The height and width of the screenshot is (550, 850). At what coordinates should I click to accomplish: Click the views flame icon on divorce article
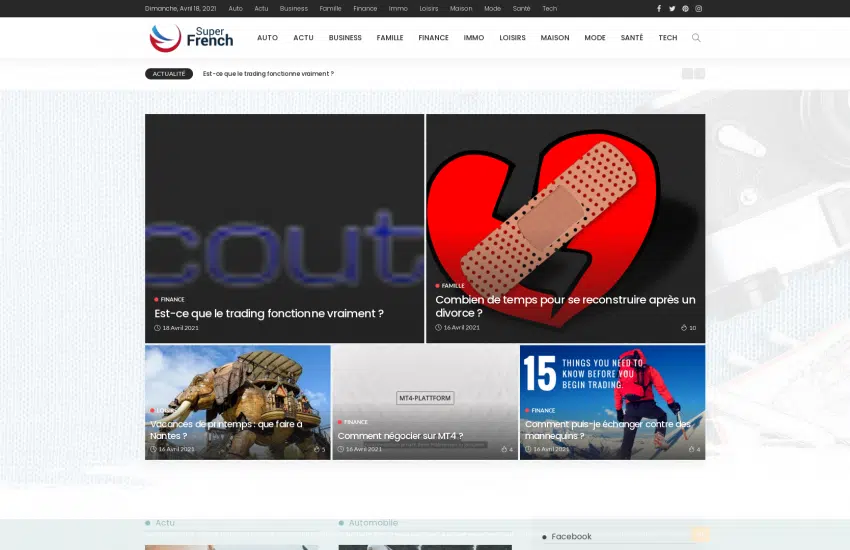click(684, 328)
